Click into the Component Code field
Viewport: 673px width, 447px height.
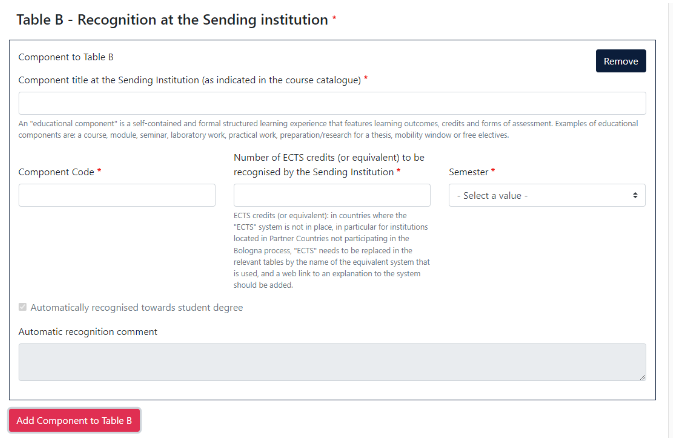point(117,195)
